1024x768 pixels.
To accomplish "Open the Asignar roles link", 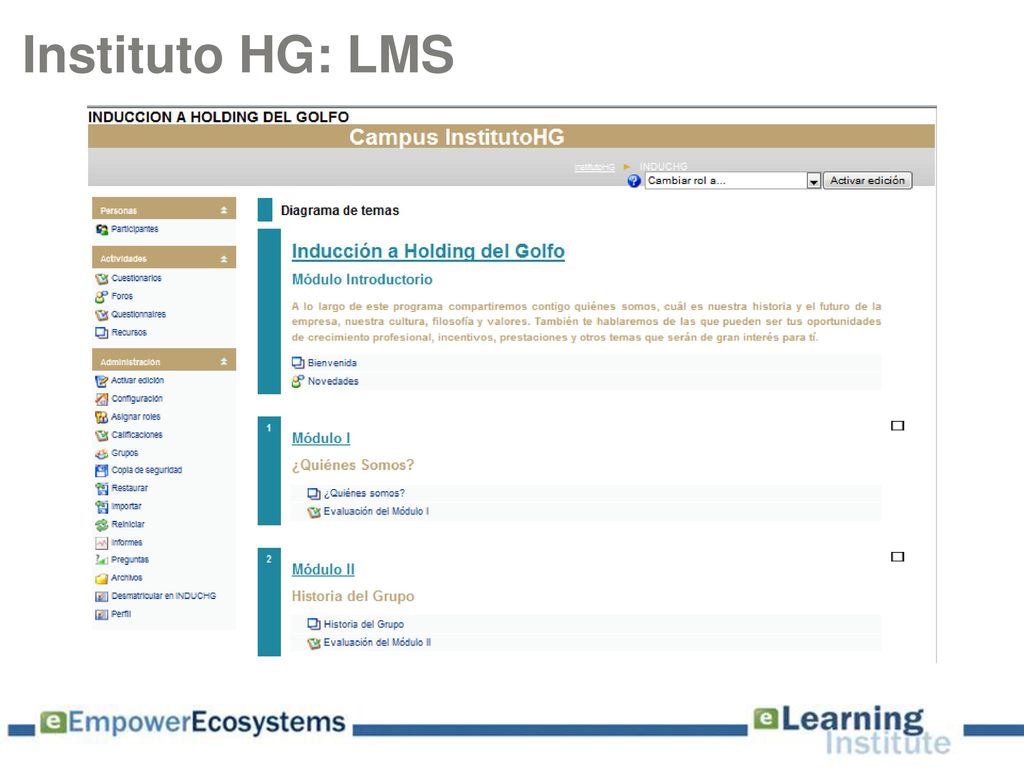I will coord(135,417).
